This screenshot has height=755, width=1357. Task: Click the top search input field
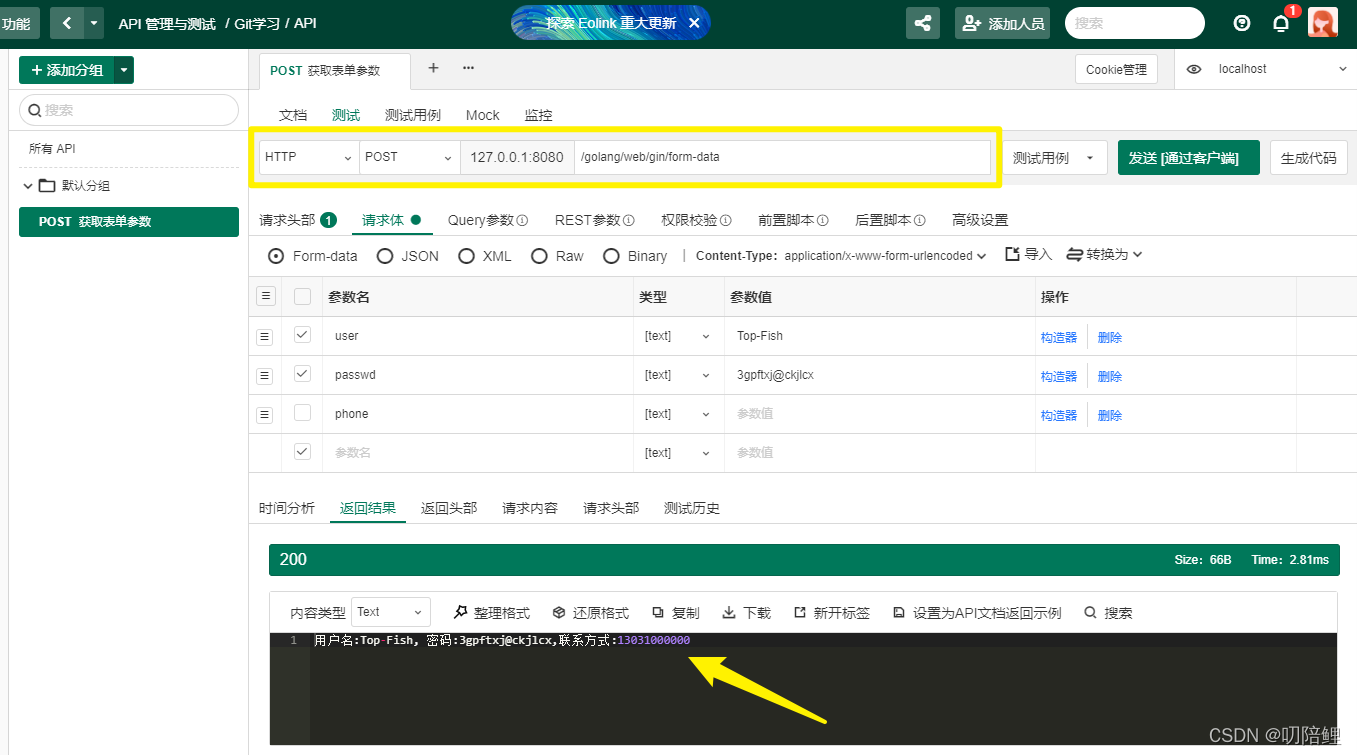click(x=1135, y=23)
